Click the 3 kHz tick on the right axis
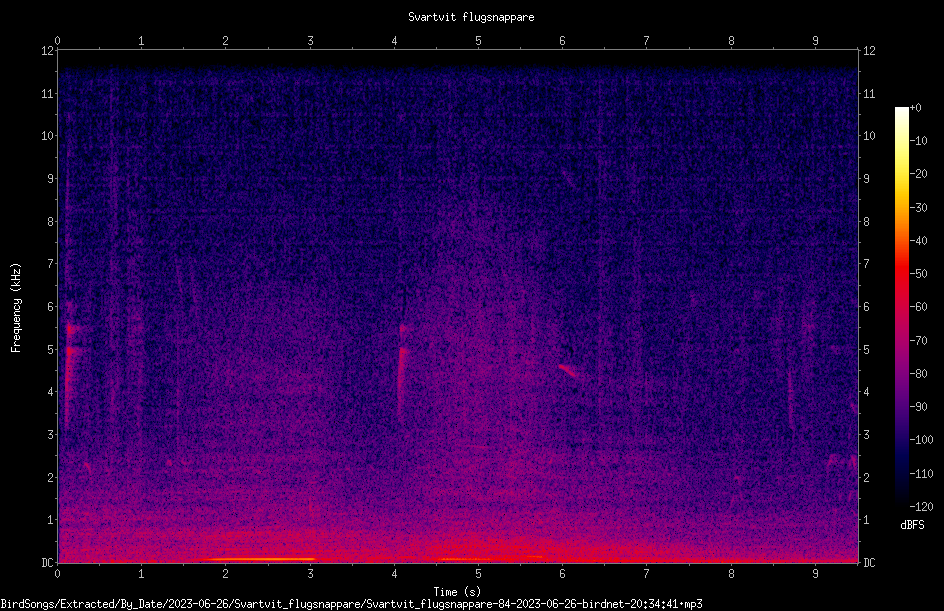This screenshot has height=611, width=944. tap(867, 435)
